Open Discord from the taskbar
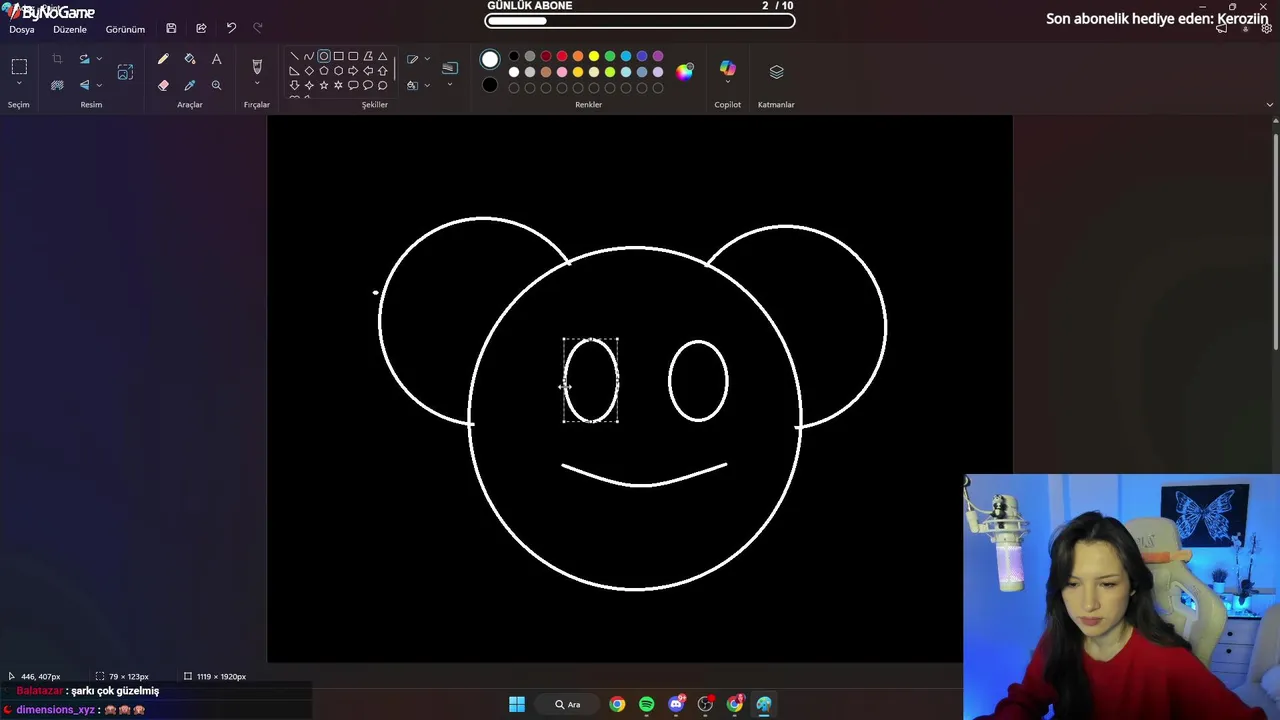The width and height of the screenshot is (1280, 720). (x=676, y=704)
